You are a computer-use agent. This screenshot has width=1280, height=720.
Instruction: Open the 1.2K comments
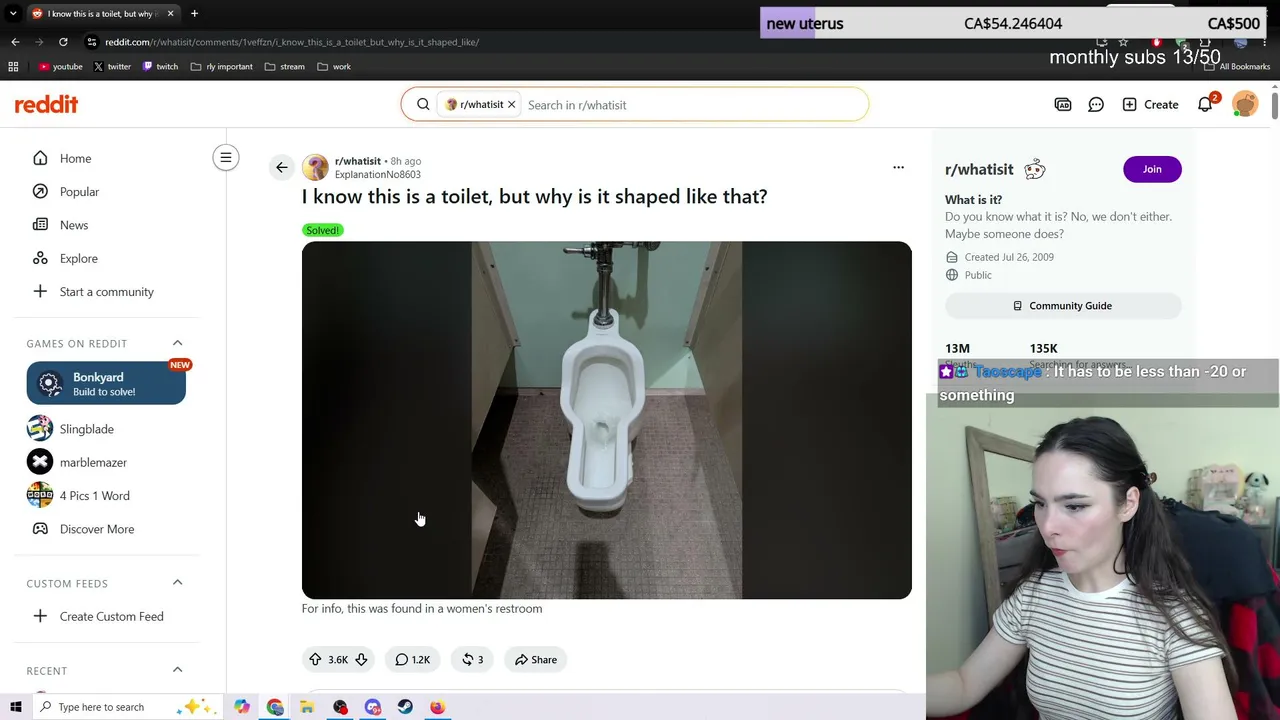tap(412, 659)
